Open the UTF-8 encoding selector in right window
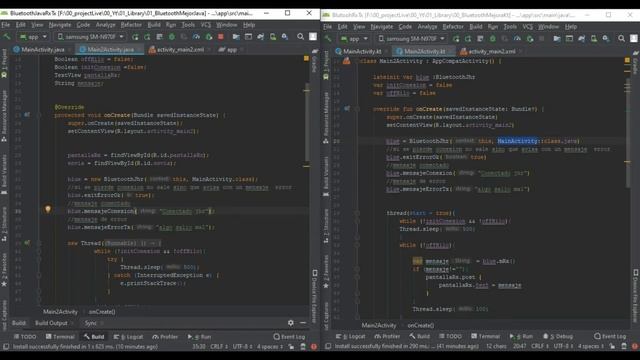 tap(563, 346)
